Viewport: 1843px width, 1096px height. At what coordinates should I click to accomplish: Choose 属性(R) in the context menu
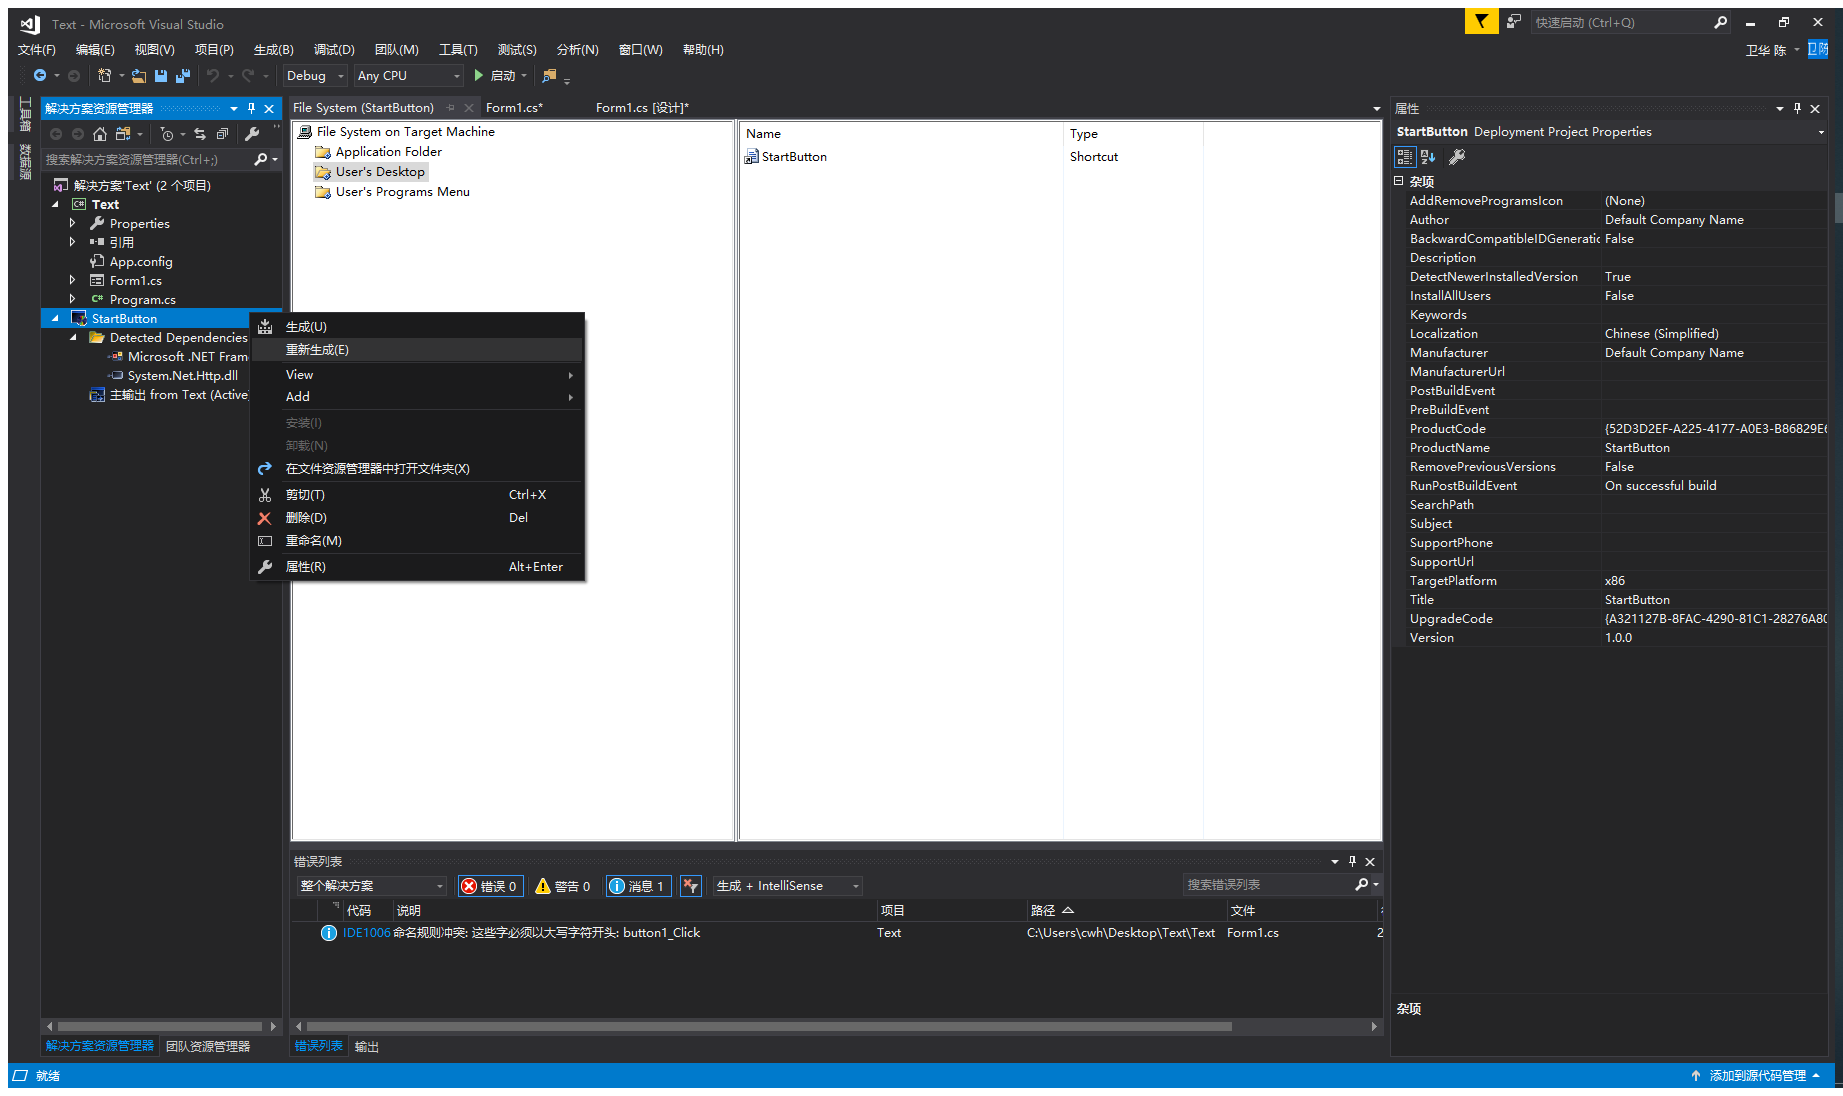tap(417, 567)
